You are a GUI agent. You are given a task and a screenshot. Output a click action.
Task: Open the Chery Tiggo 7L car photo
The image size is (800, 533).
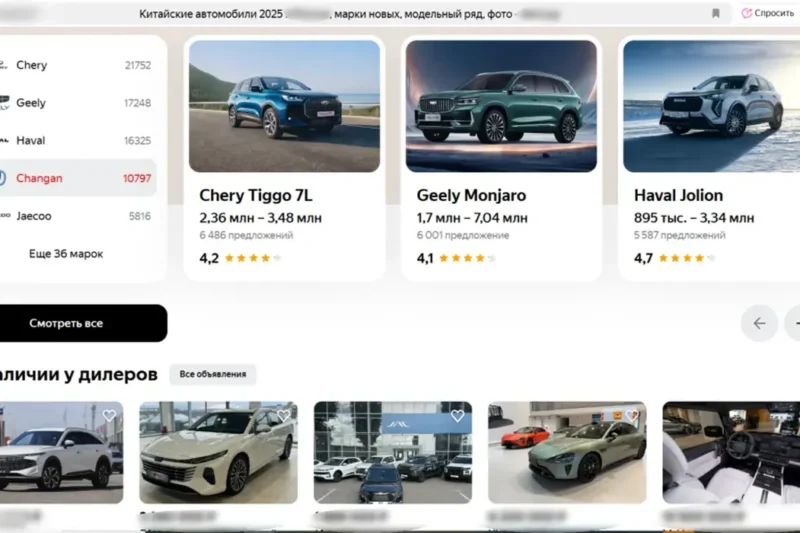[x=284, y=106]
